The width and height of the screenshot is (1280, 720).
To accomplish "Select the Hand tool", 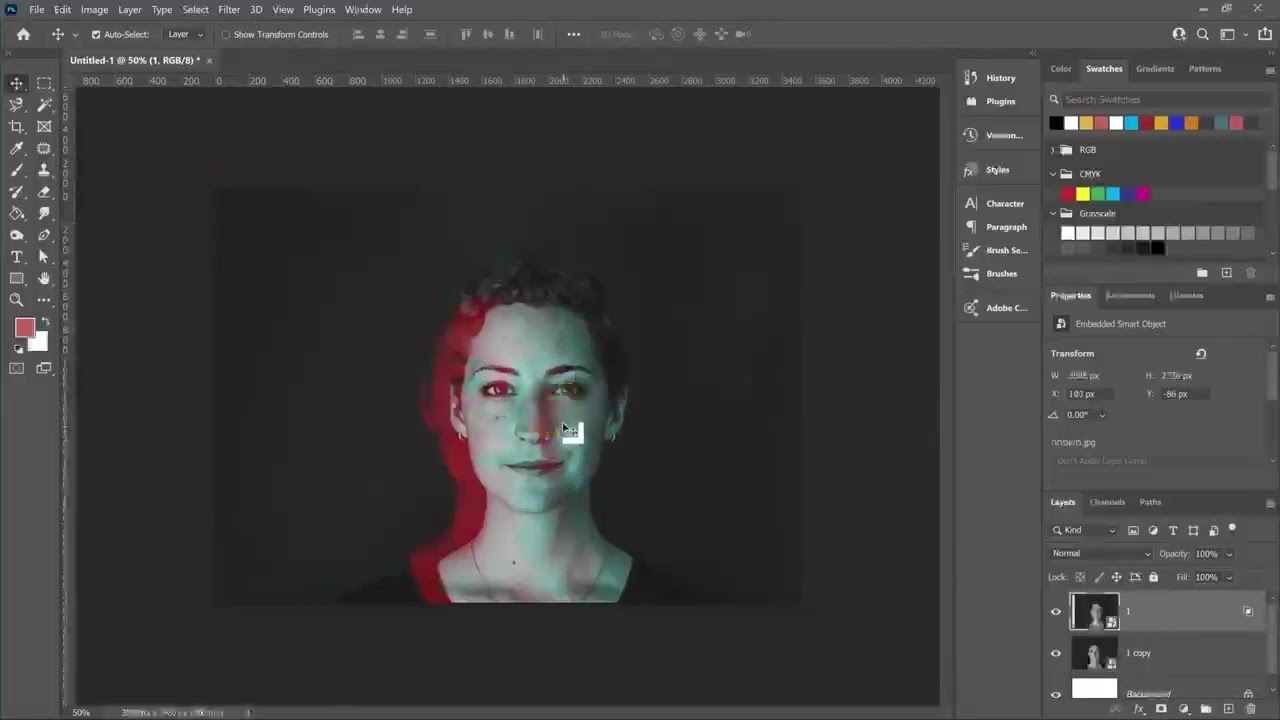I will pyautogui.click(x=44, y=278).
